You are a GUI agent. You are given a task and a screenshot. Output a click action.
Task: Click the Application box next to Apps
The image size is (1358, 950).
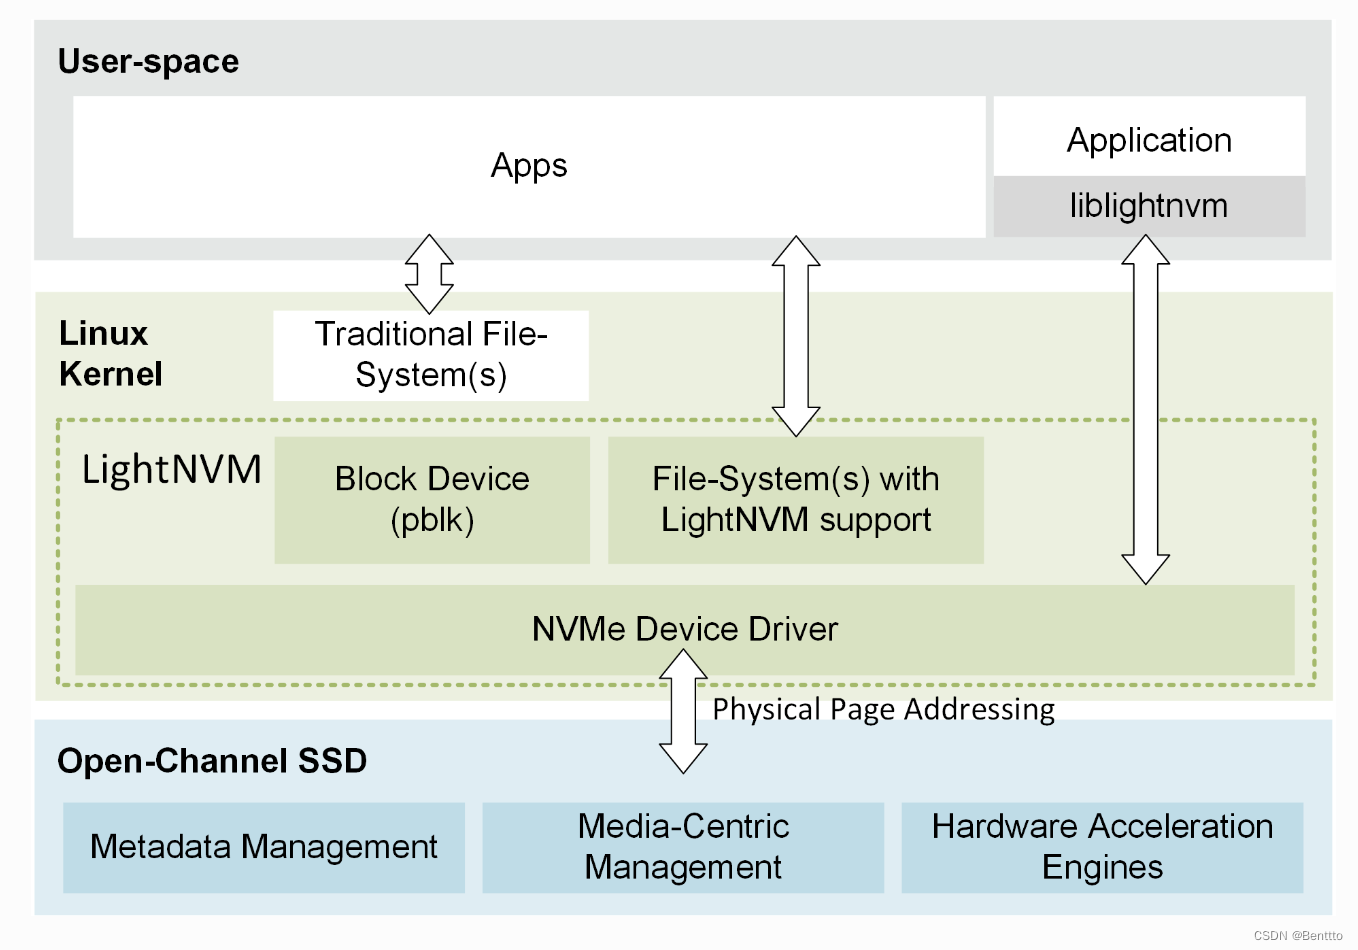(1148, 139)
